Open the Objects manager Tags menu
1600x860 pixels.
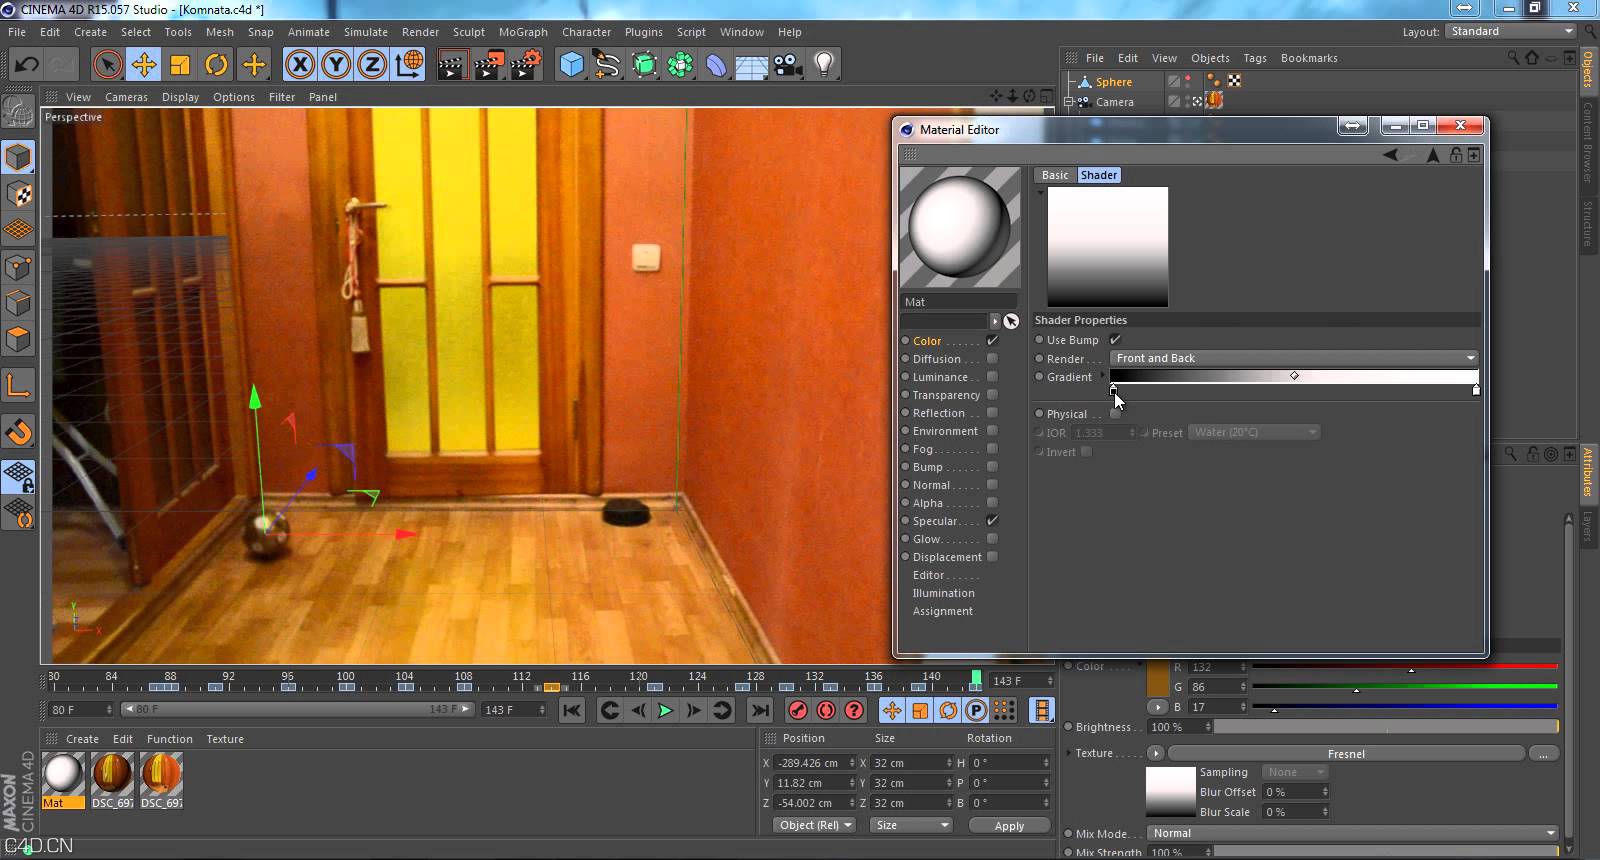[x=1254, y=58]
